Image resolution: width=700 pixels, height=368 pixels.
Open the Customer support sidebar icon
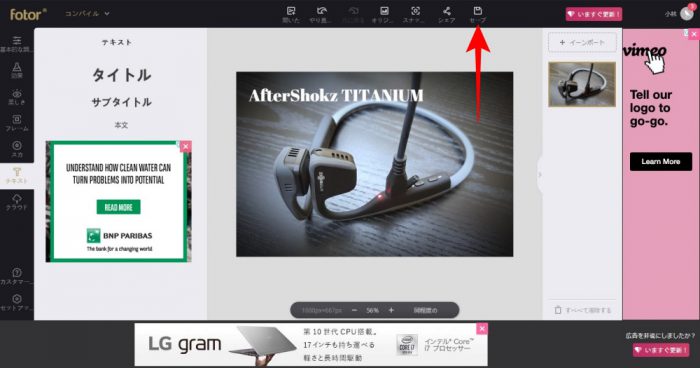tap(17, 277)
